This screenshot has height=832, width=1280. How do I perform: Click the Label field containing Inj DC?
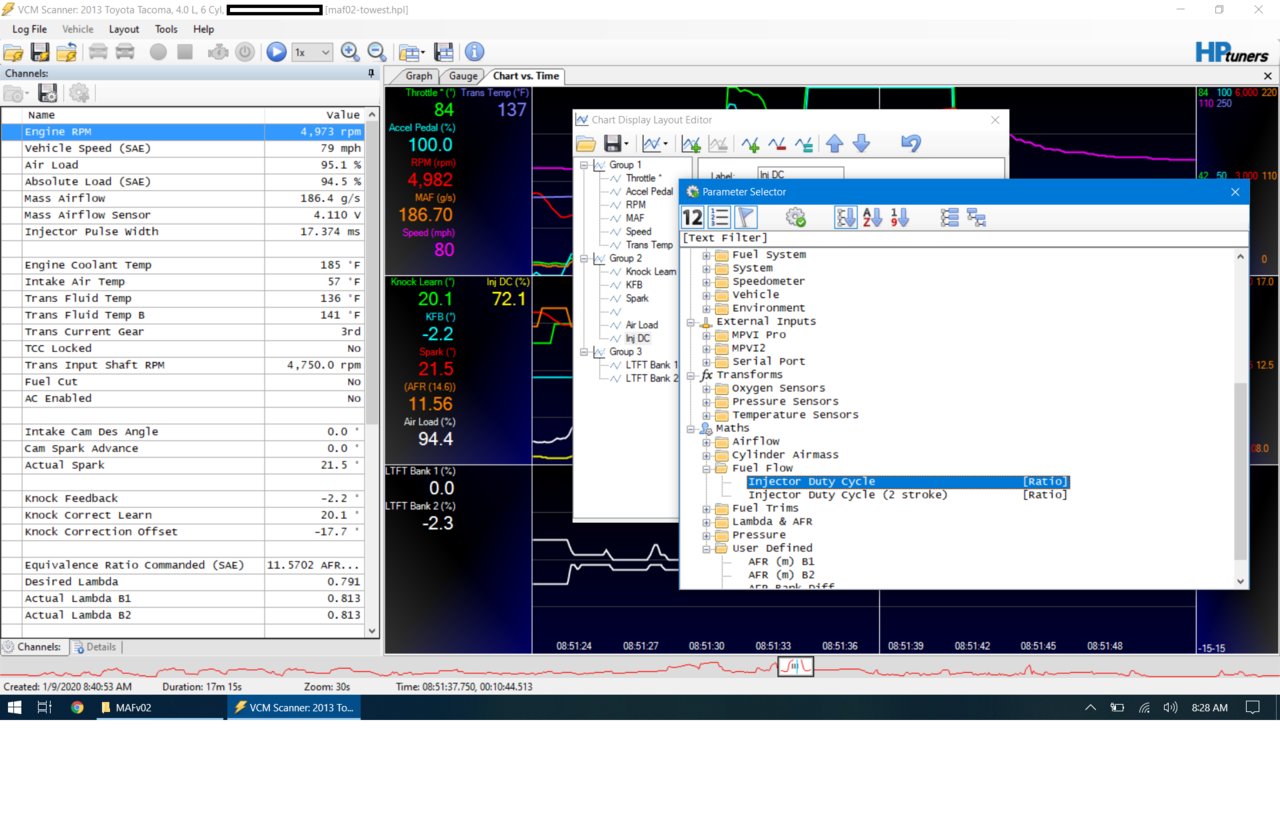[800, 175]
